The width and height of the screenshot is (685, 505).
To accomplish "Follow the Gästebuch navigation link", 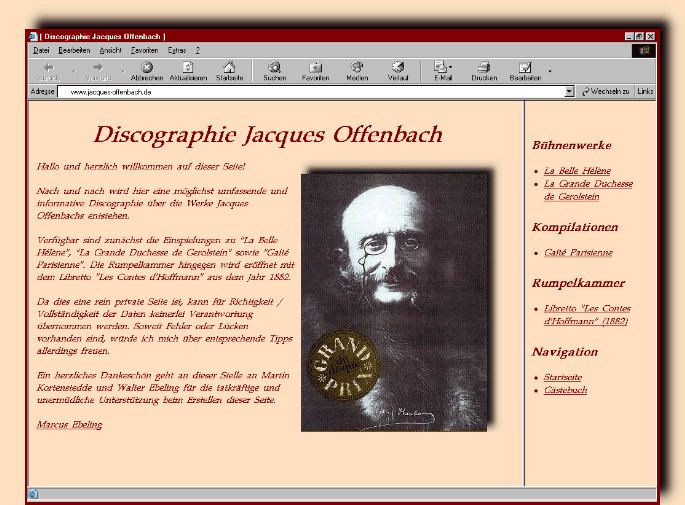I will pyautogui.click(x=565, y=390).
